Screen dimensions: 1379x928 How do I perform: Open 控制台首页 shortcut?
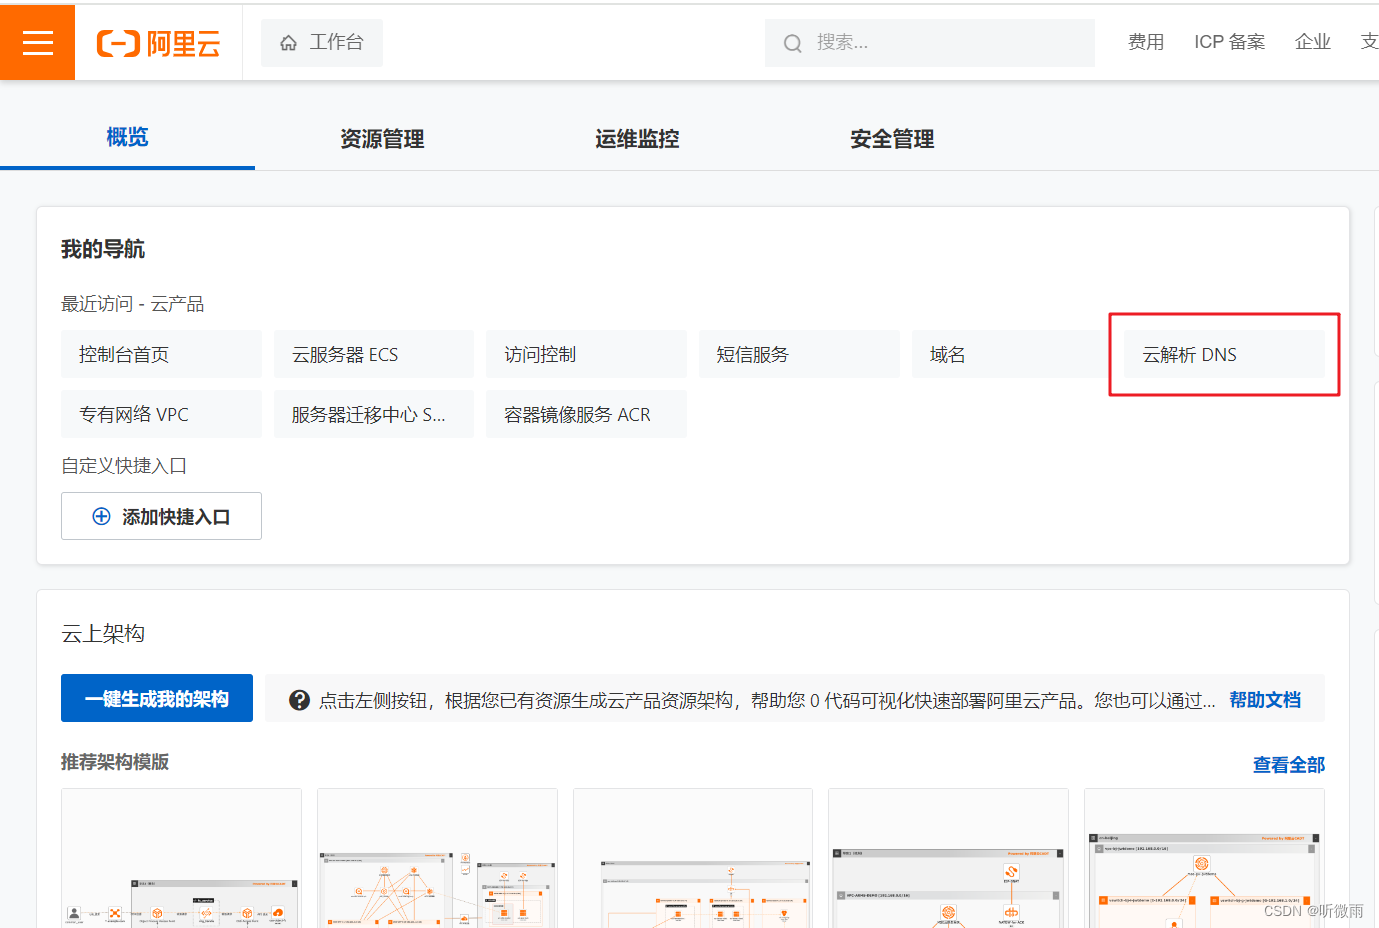click(161, 354)
